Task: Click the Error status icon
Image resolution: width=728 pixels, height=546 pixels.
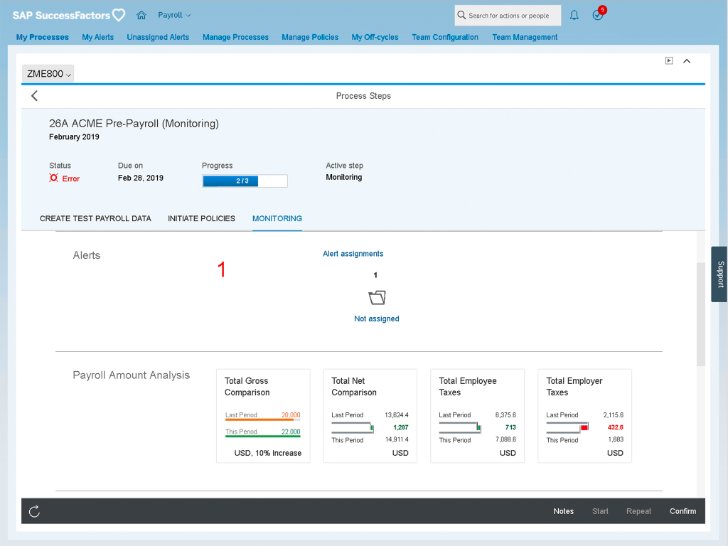Action: click(54, 178)
